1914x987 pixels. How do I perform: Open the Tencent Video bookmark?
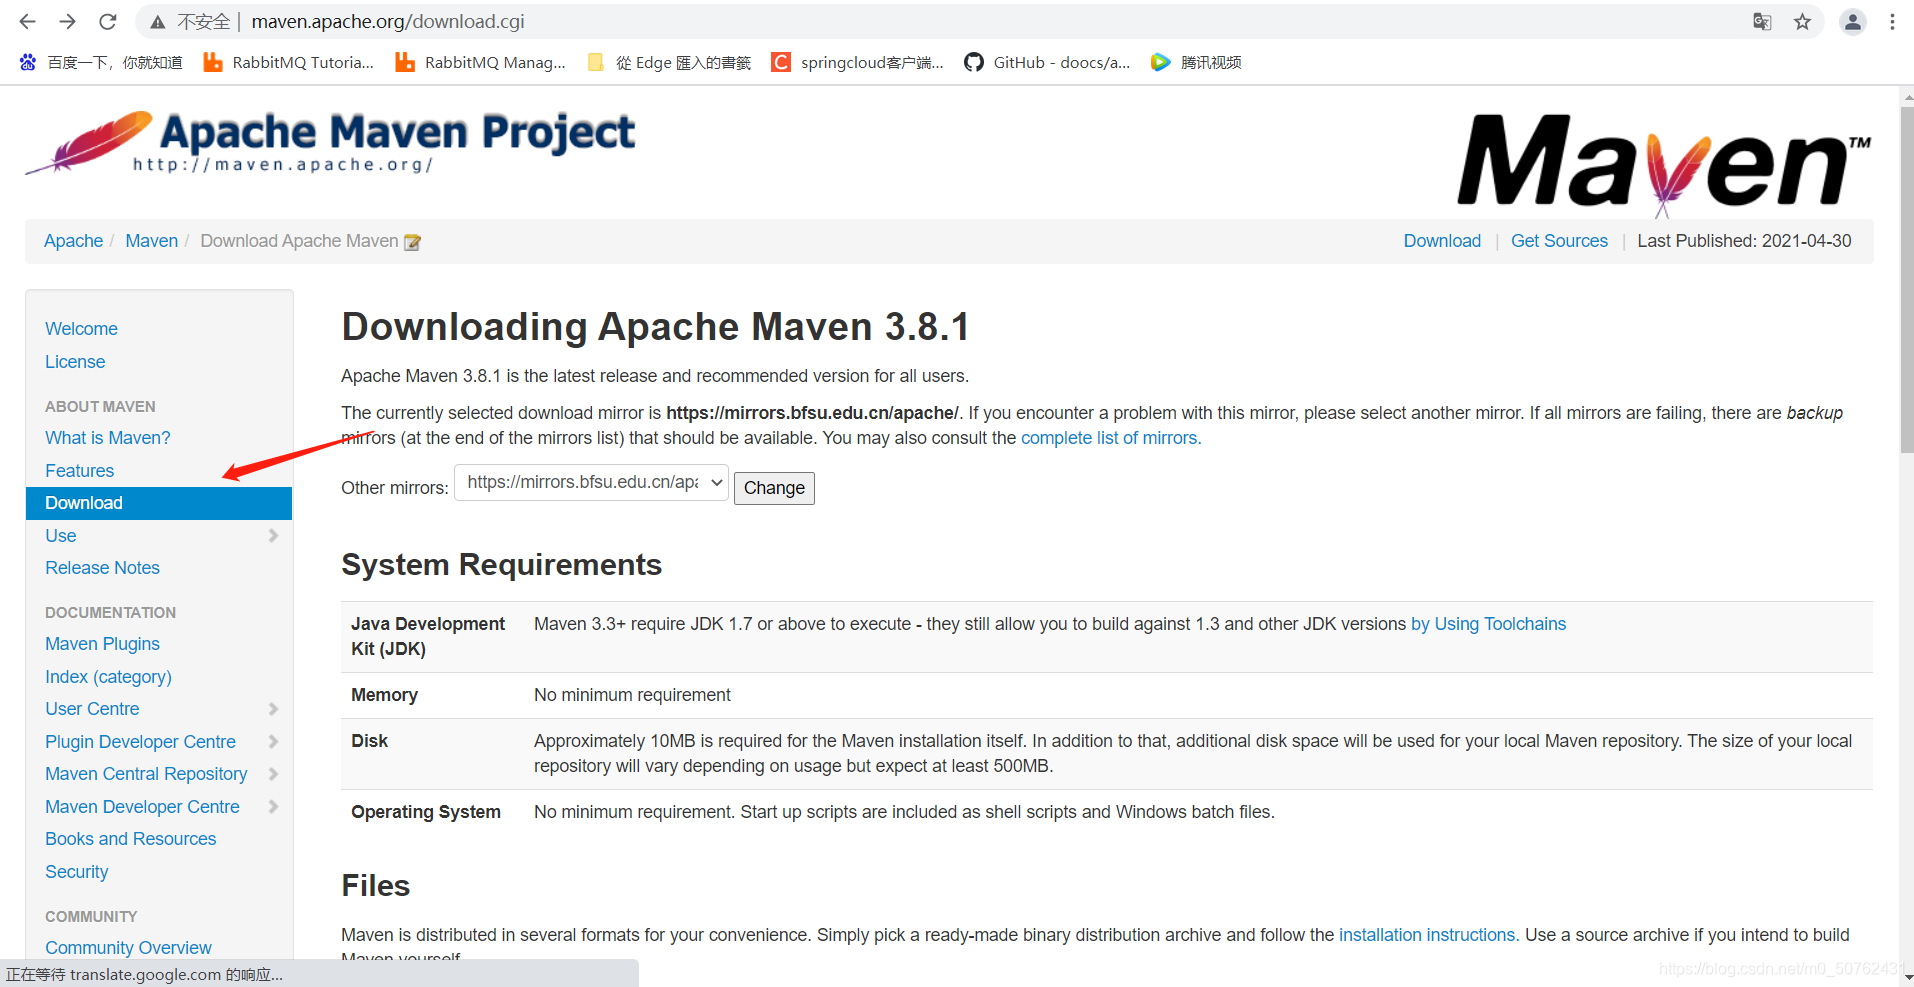point(1196,62)
